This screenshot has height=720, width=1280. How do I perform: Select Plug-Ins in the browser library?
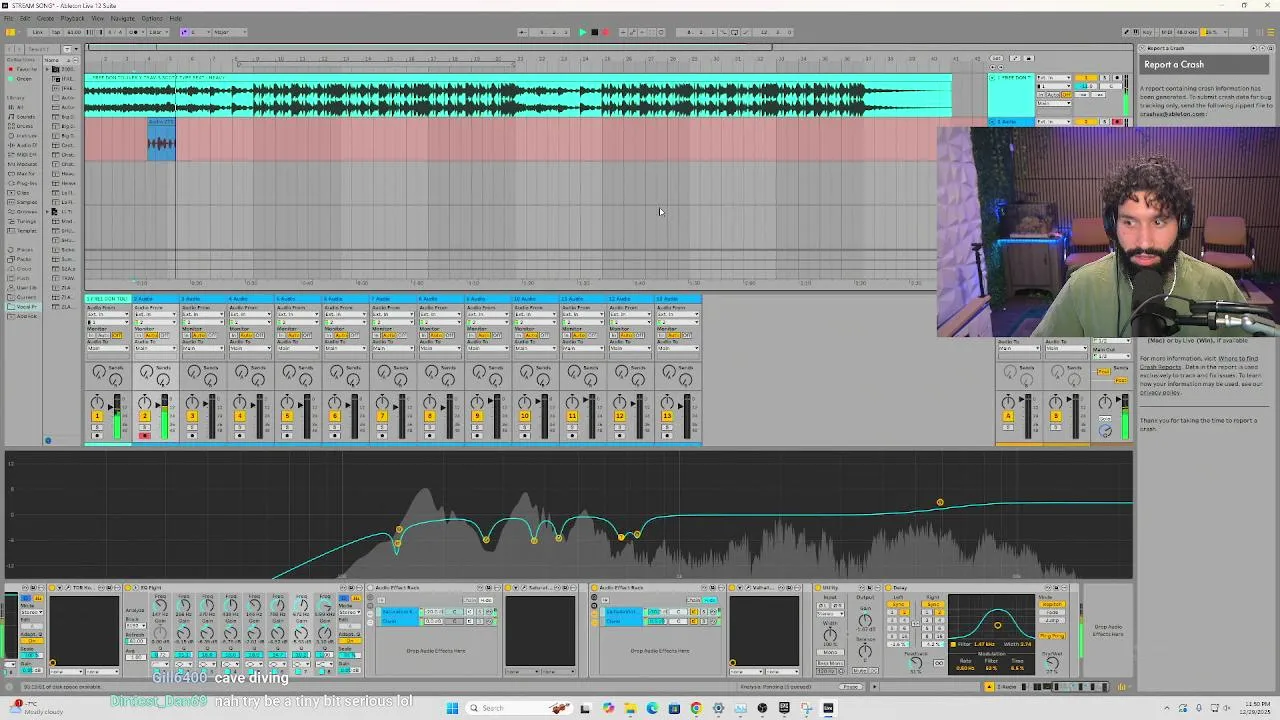pyautogui.click(x=24, y=183)
